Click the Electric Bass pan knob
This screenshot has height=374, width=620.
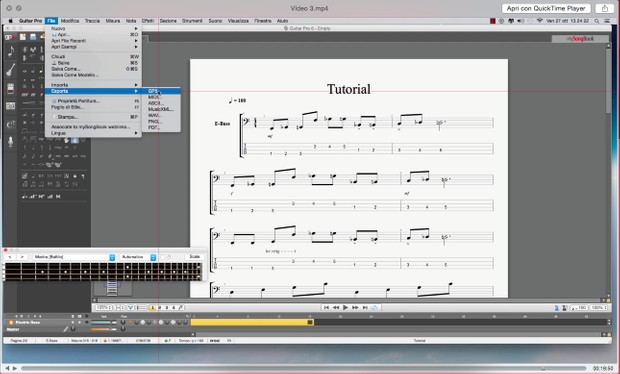pos(123,323)
